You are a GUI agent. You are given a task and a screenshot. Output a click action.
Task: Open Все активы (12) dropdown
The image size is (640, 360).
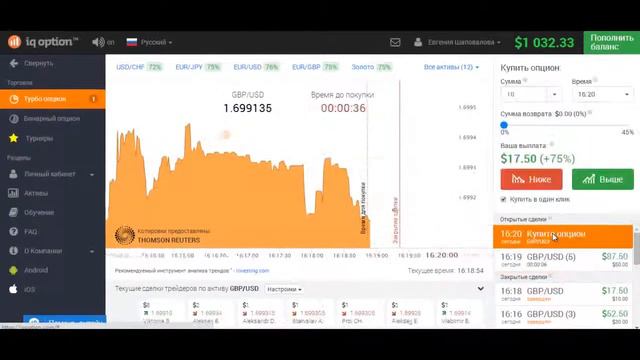[x=451, y=67]
